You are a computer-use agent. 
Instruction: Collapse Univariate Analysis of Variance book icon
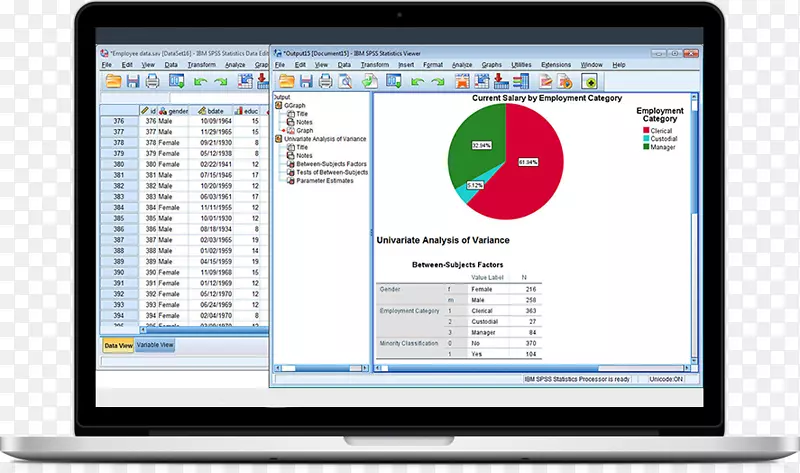click(279, 139)
